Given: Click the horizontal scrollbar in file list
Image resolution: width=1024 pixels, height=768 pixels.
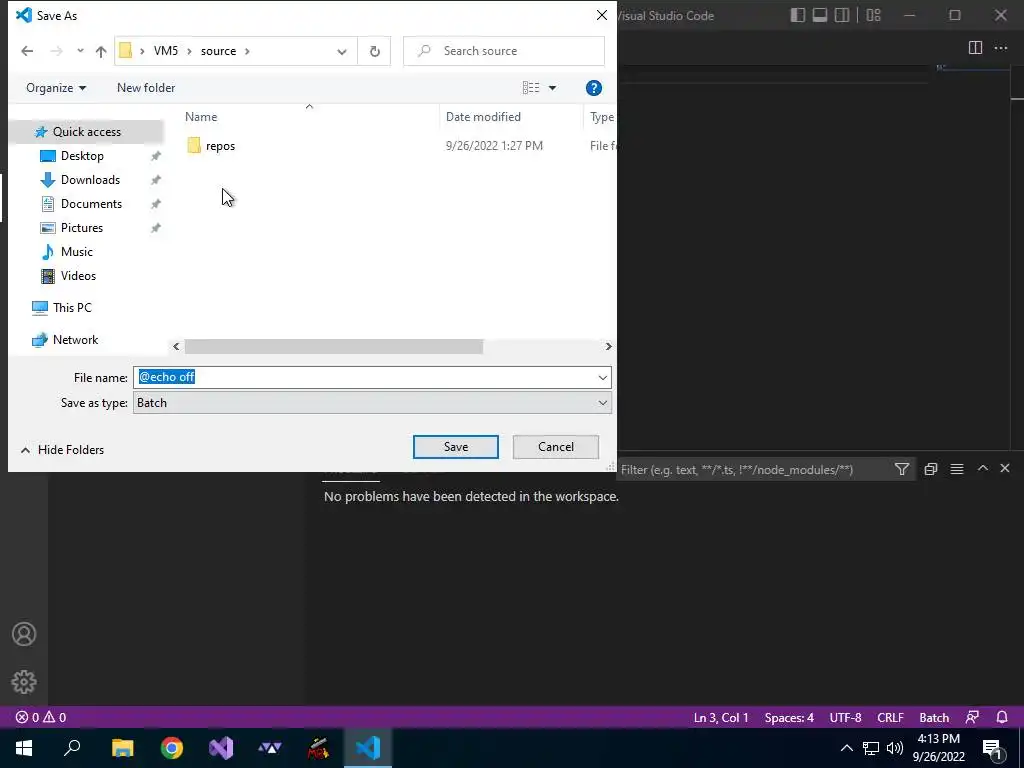Looking at the screenshot, I should [333, 346].
